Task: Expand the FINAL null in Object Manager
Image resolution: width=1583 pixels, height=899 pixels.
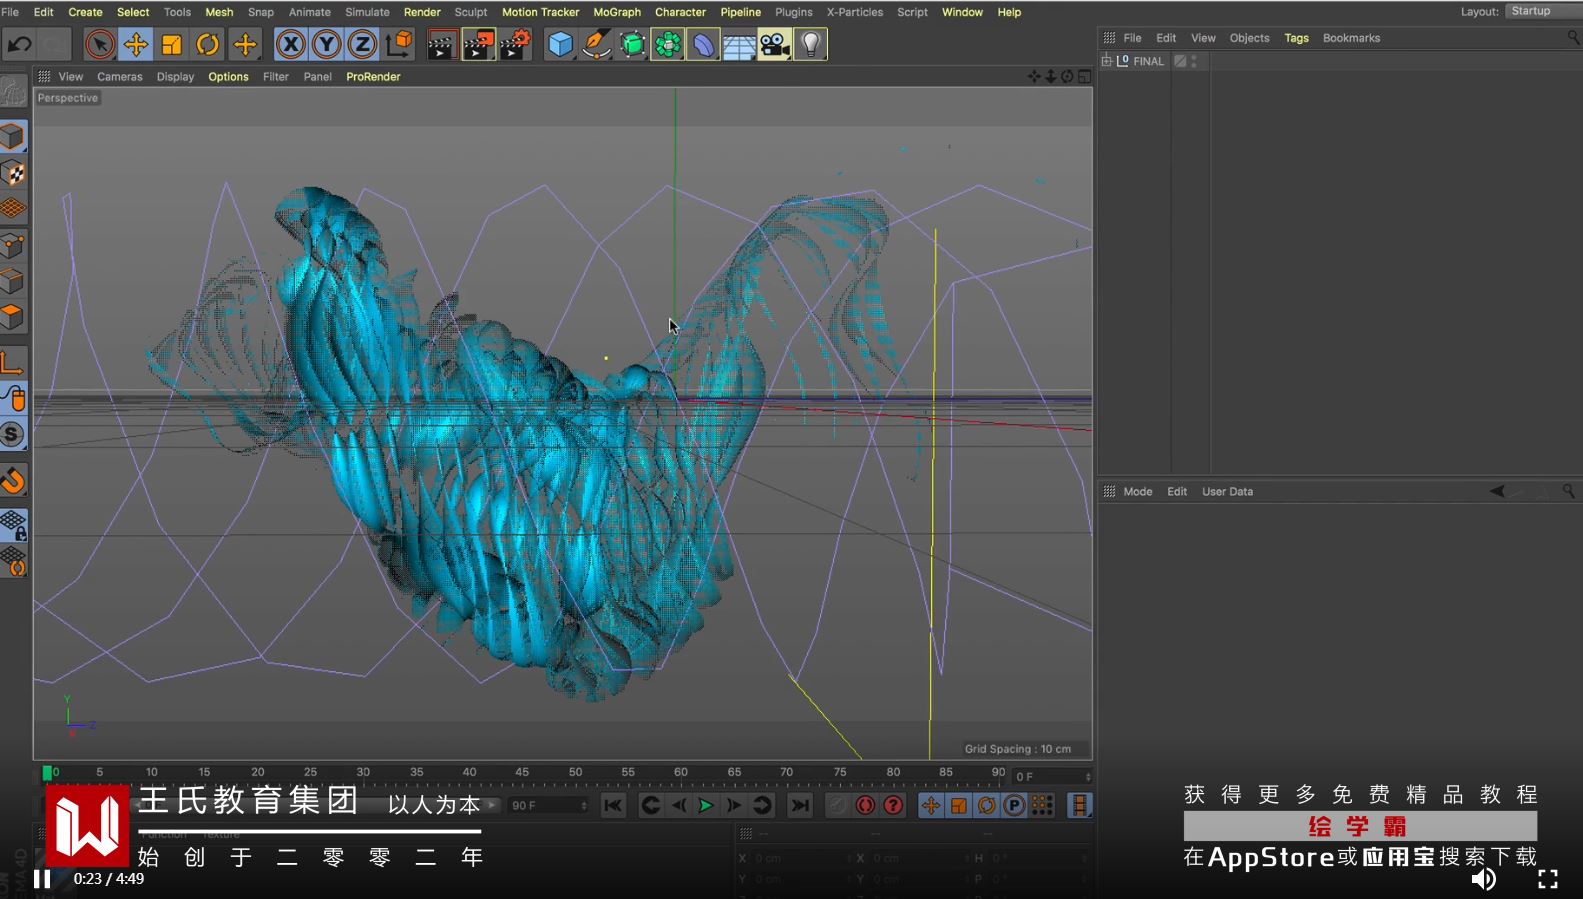Action: pos(1106,61)
